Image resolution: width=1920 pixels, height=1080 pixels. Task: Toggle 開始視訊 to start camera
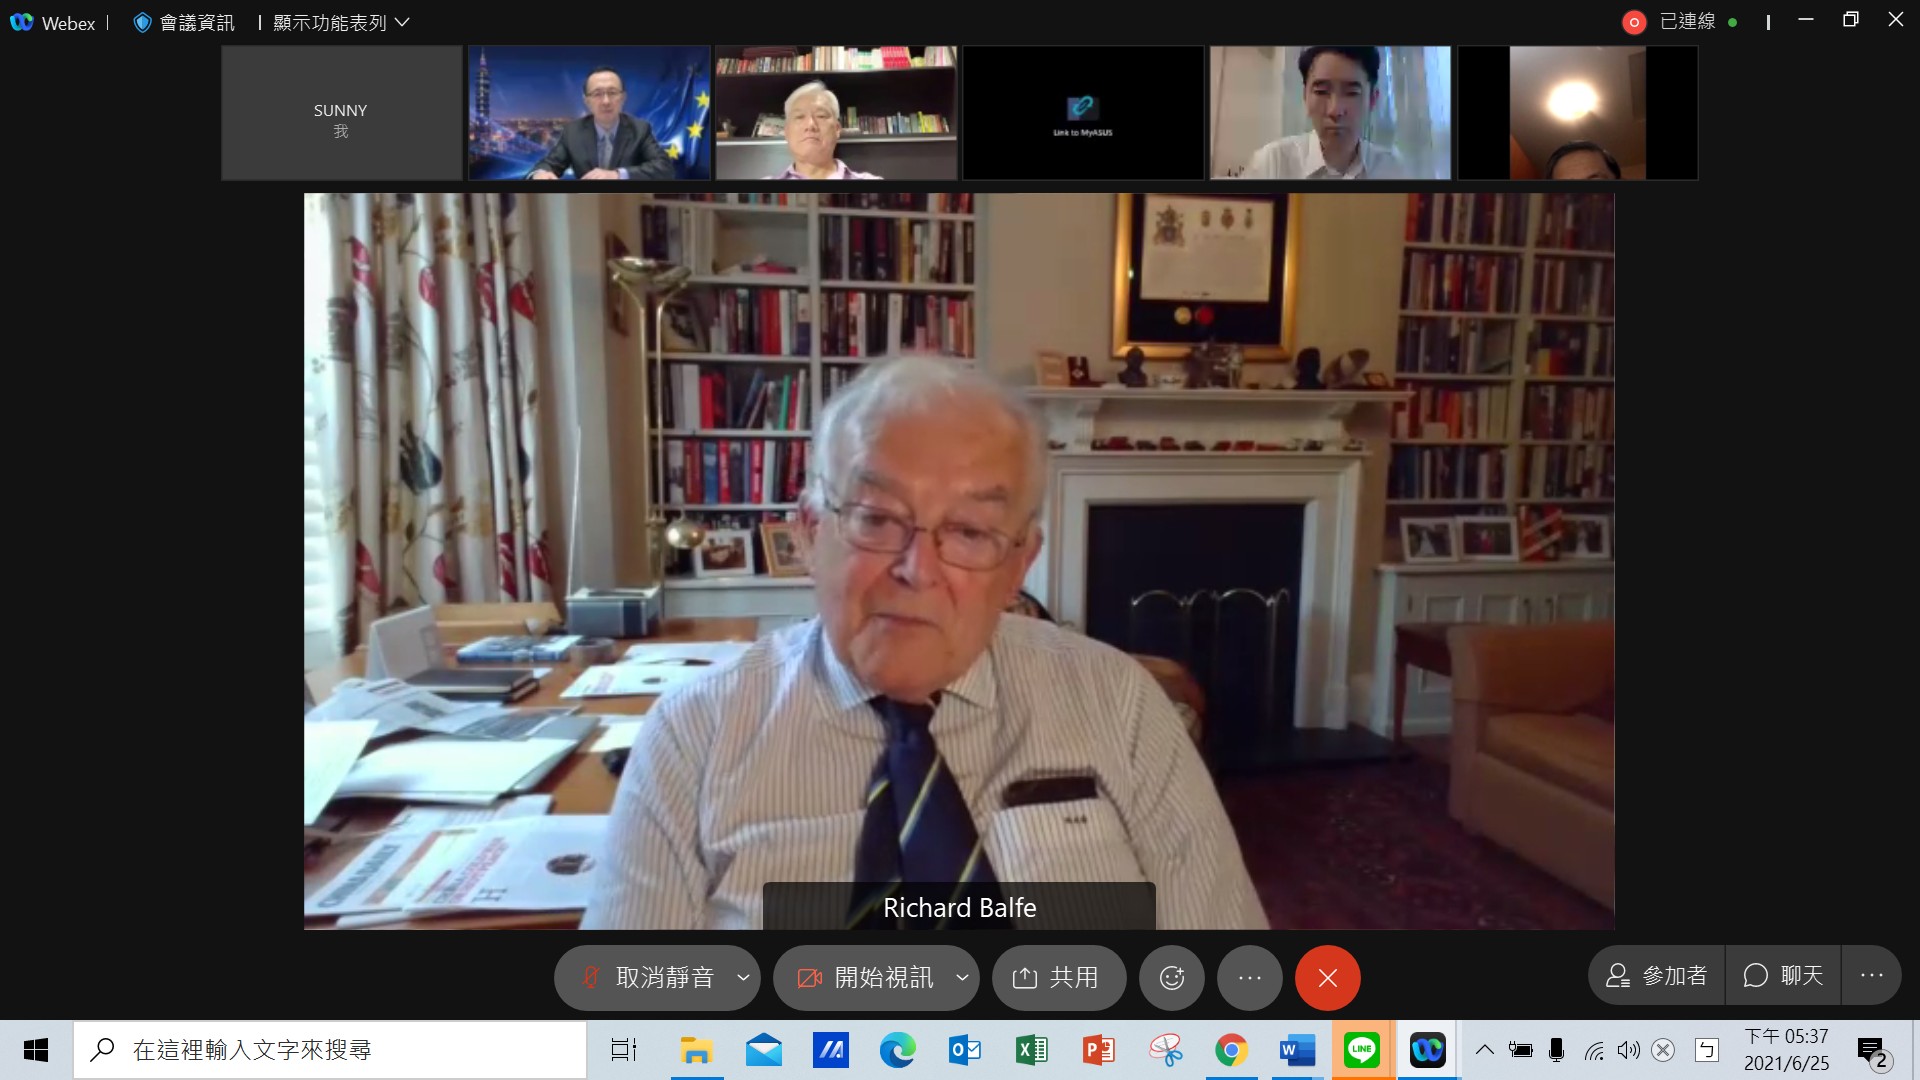pos(866,977)
